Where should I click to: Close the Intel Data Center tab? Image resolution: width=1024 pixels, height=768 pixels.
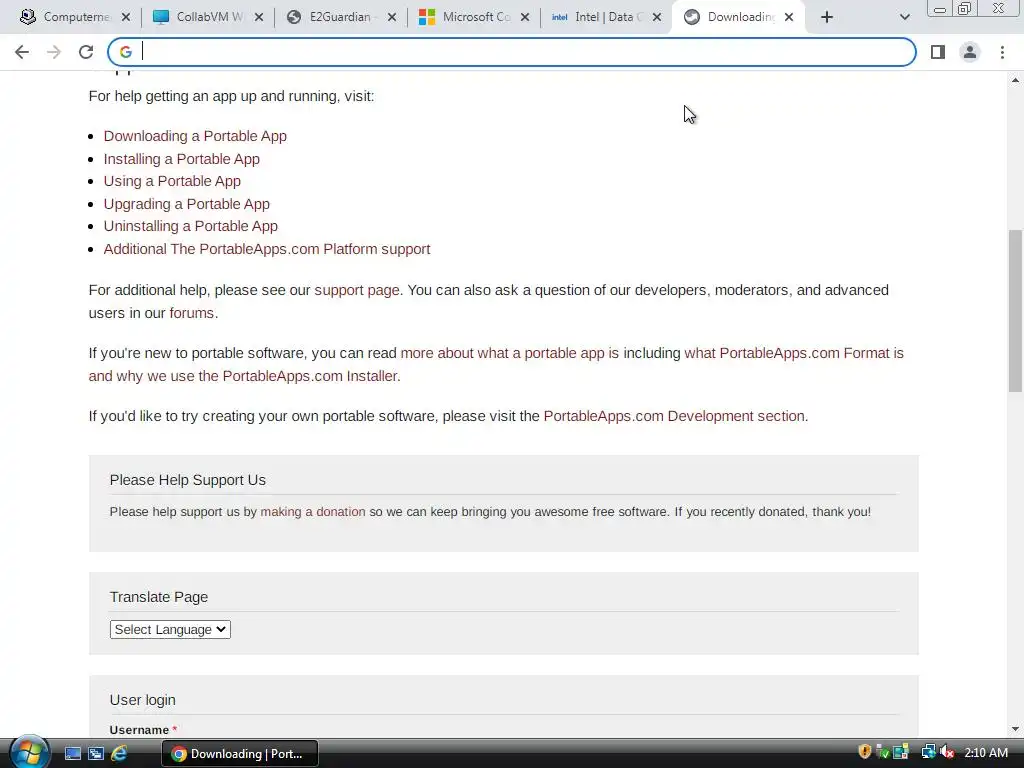(657, 17)
